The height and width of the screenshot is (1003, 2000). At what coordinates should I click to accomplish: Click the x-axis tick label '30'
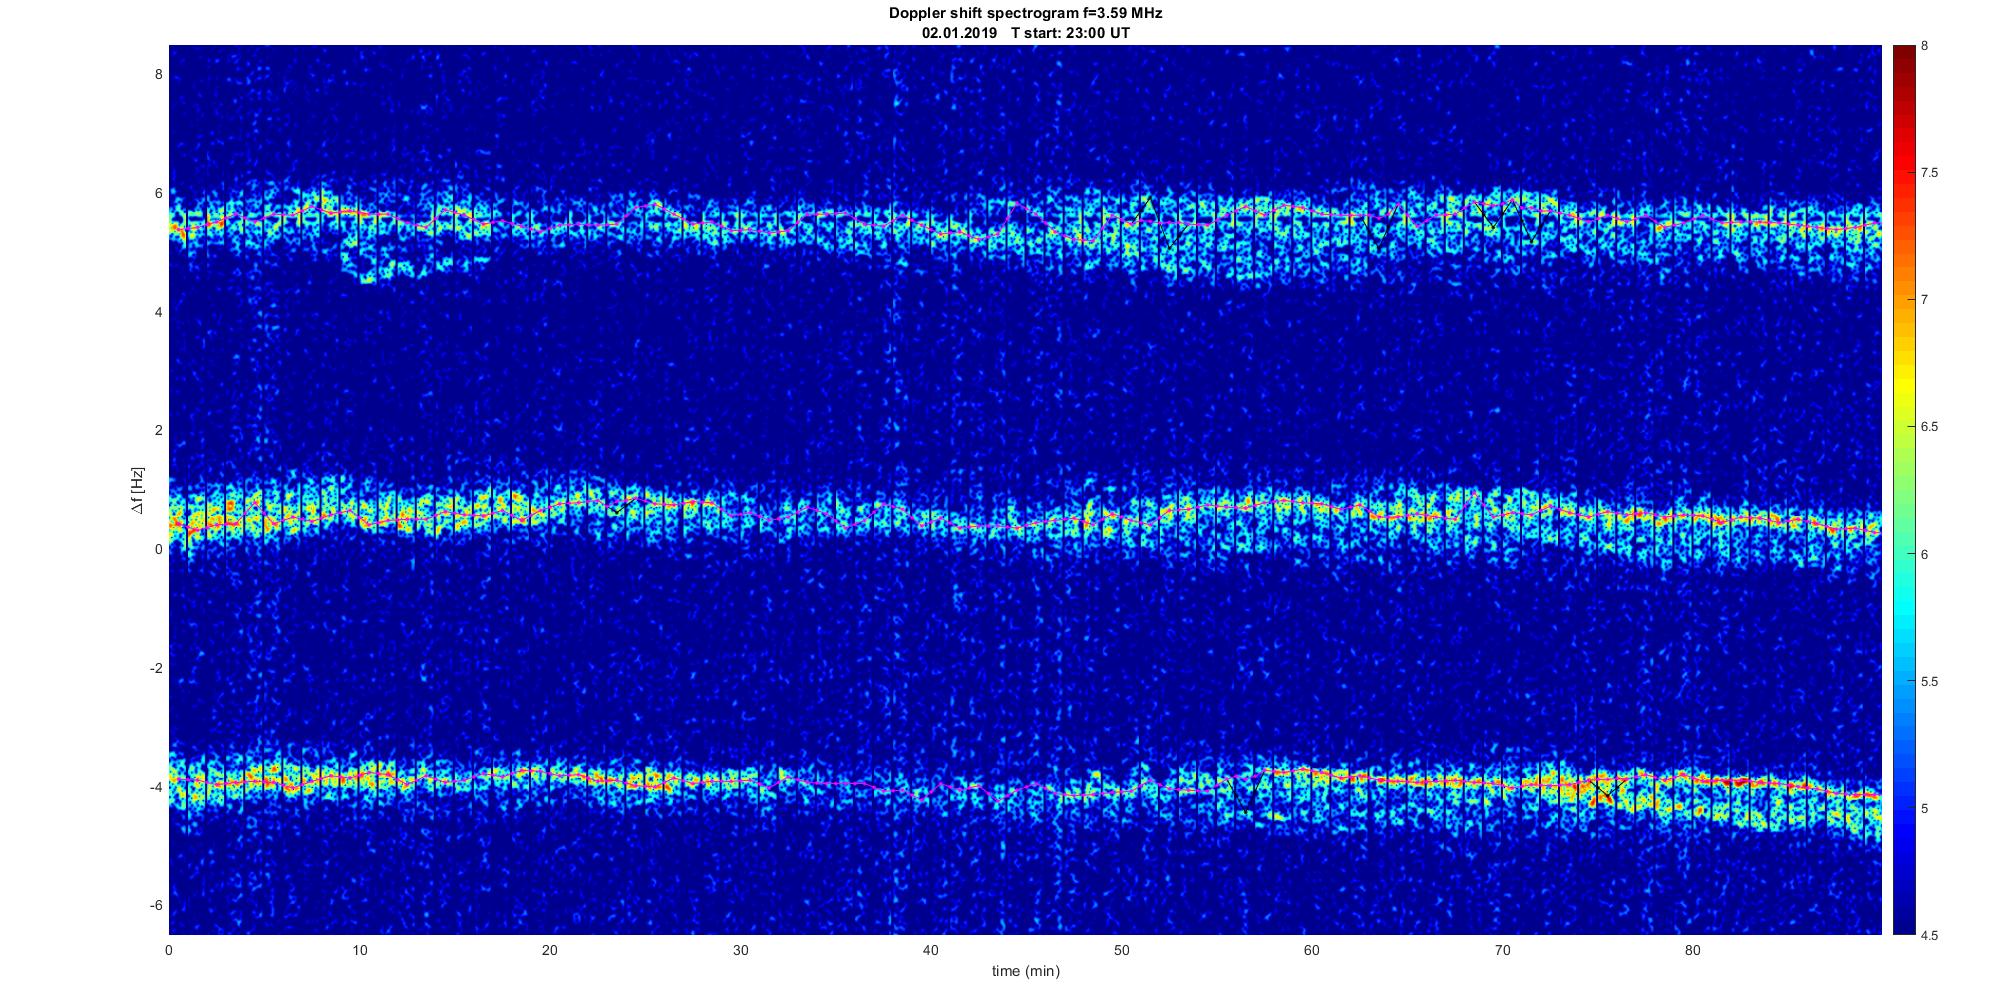740,950
